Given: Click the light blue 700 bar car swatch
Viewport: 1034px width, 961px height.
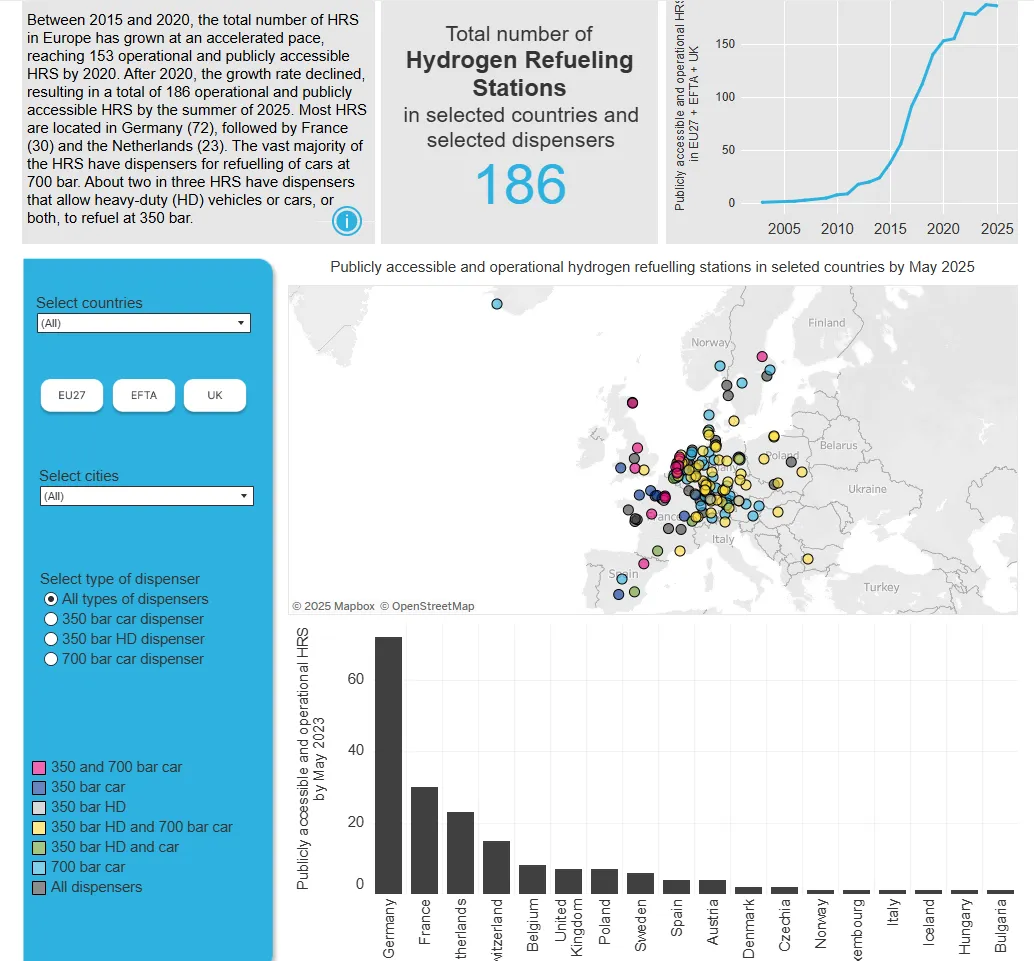Looking at the screenshot, I should 39,867.
